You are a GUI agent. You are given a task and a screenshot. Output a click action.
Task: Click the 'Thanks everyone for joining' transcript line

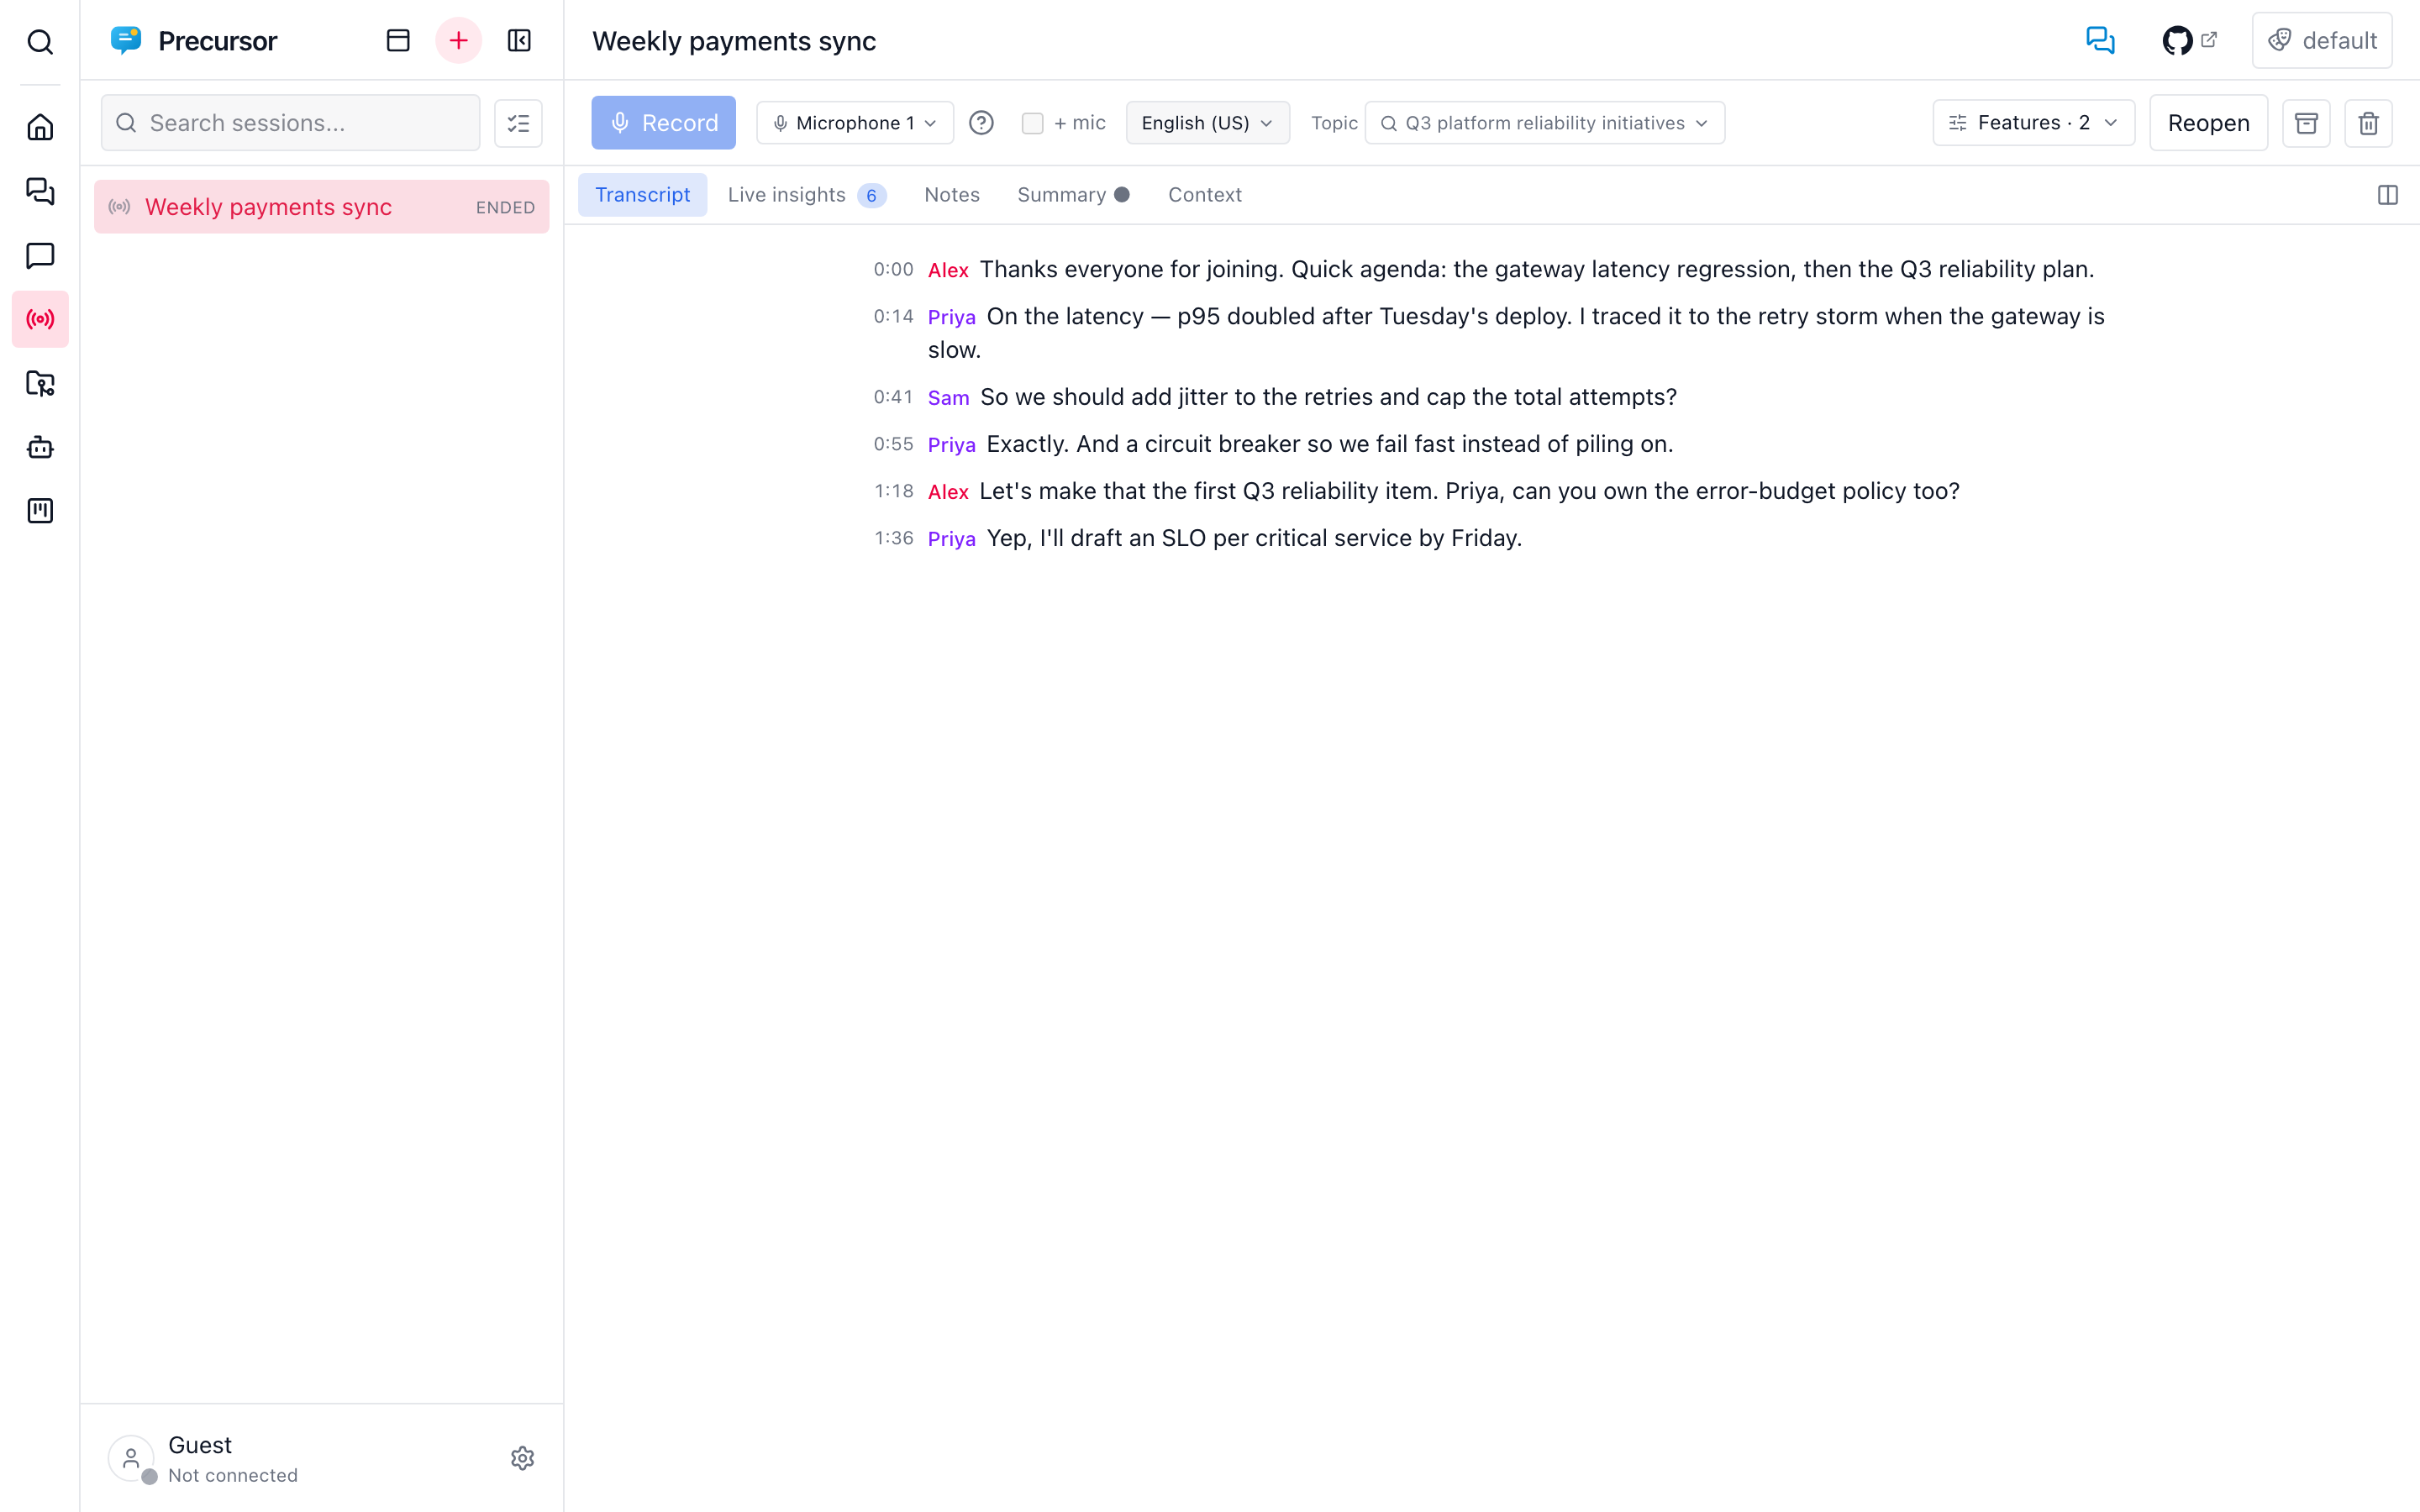[x=1536, y=269]
